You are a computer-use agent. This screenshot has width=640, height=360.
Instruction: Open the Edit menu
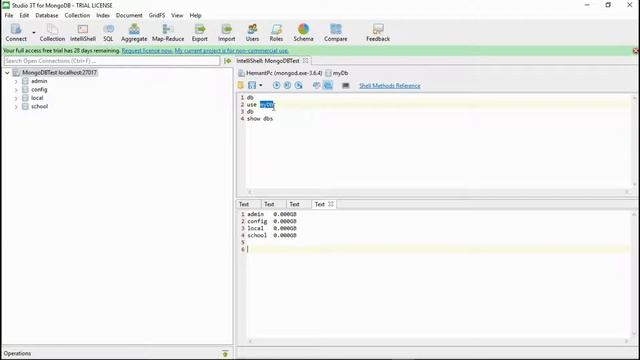[24, 15]
